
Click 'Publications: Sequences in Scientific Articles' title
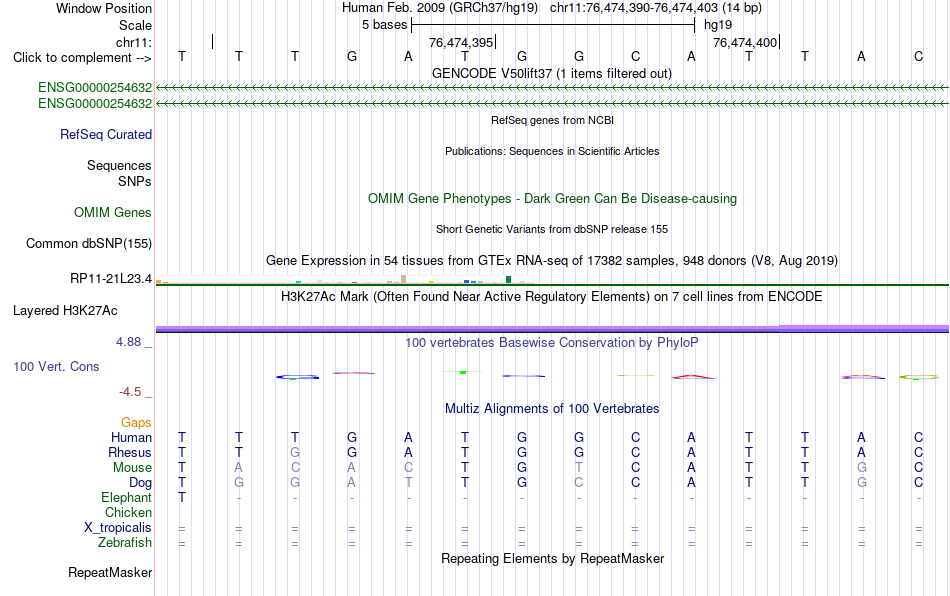(x=552, y=151)
